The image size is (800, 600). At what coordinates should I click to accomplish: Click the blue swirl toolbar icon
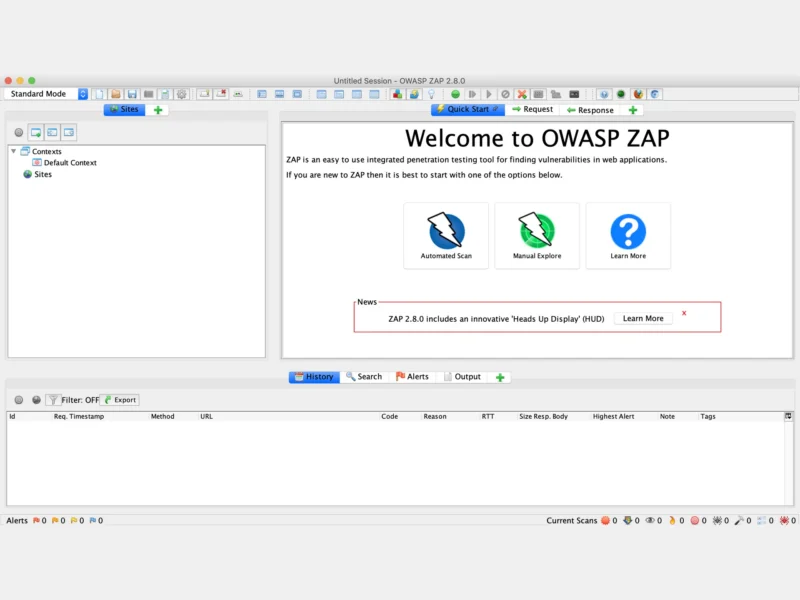[655, 94]
